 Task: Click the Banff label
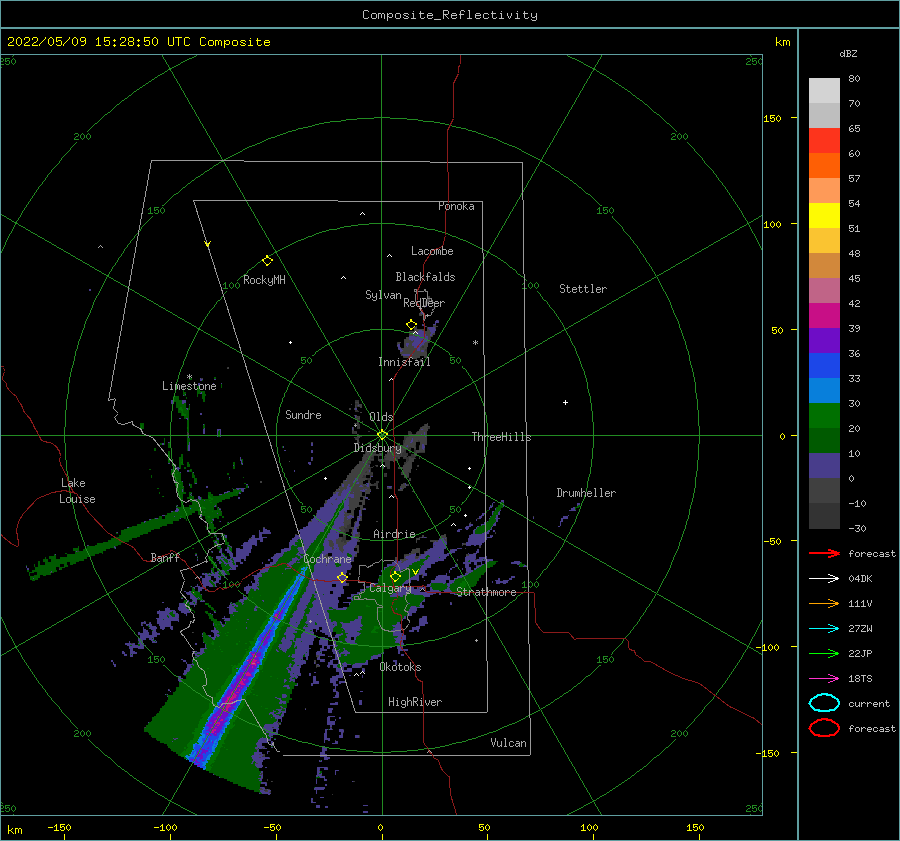coord(165,557)
